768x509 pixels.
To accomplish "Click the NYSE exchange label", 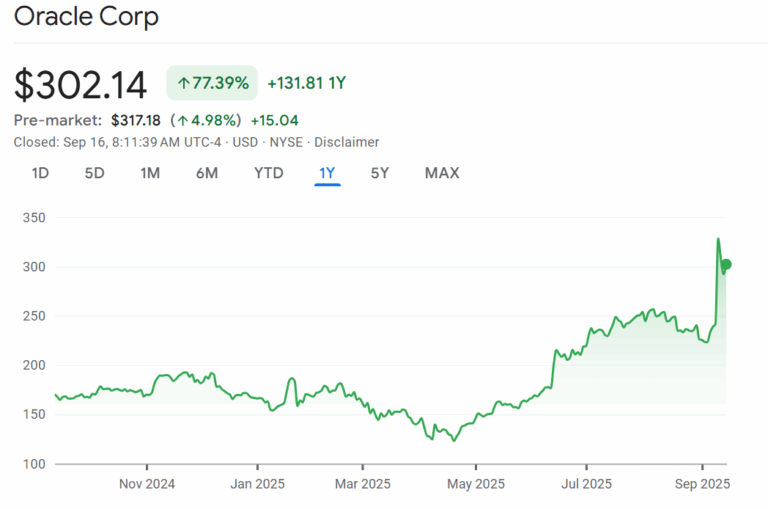I will tap(286, 142).
